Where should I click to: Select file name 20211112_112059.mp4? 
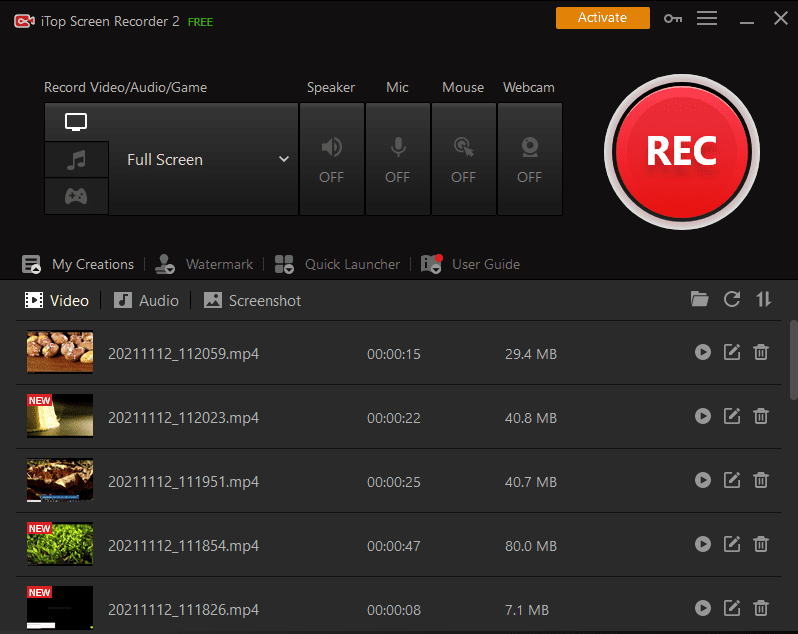point(183,354)
